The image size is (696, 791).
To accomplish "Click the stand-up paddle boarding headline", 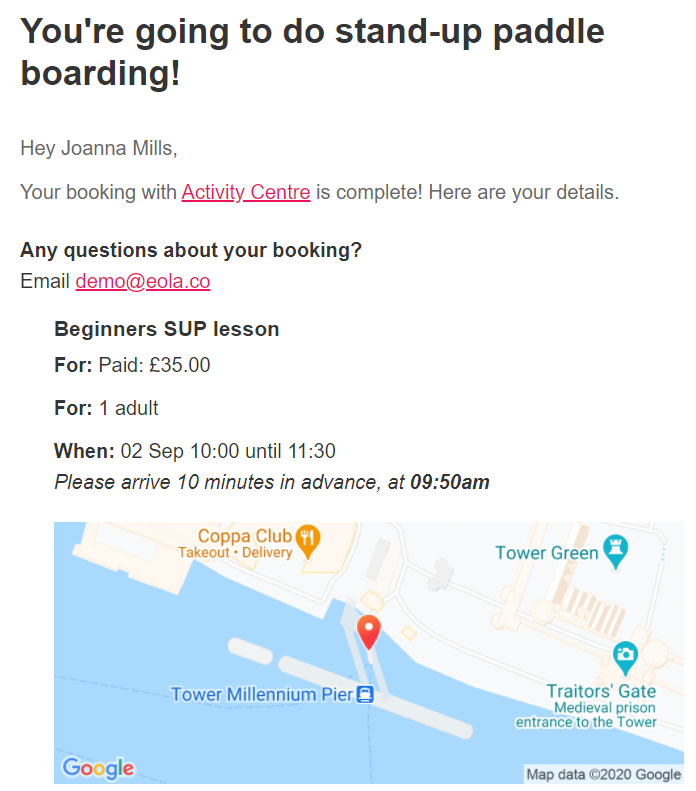I will point(312,52).
